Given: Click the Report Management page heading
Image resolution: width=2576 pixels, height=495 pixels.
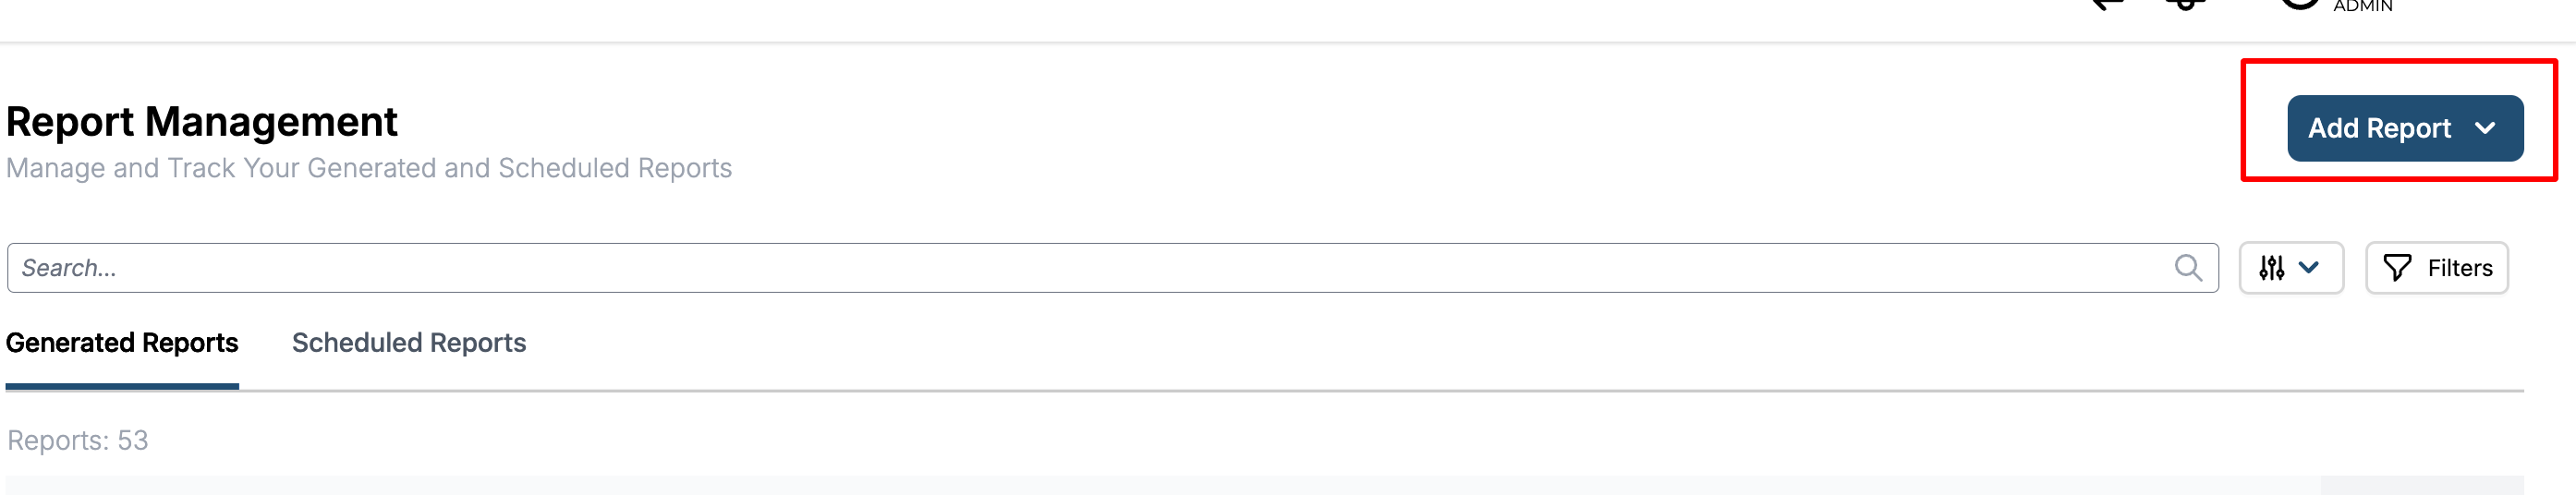Looking at the screenshot, I should click(x=202, y=122).
